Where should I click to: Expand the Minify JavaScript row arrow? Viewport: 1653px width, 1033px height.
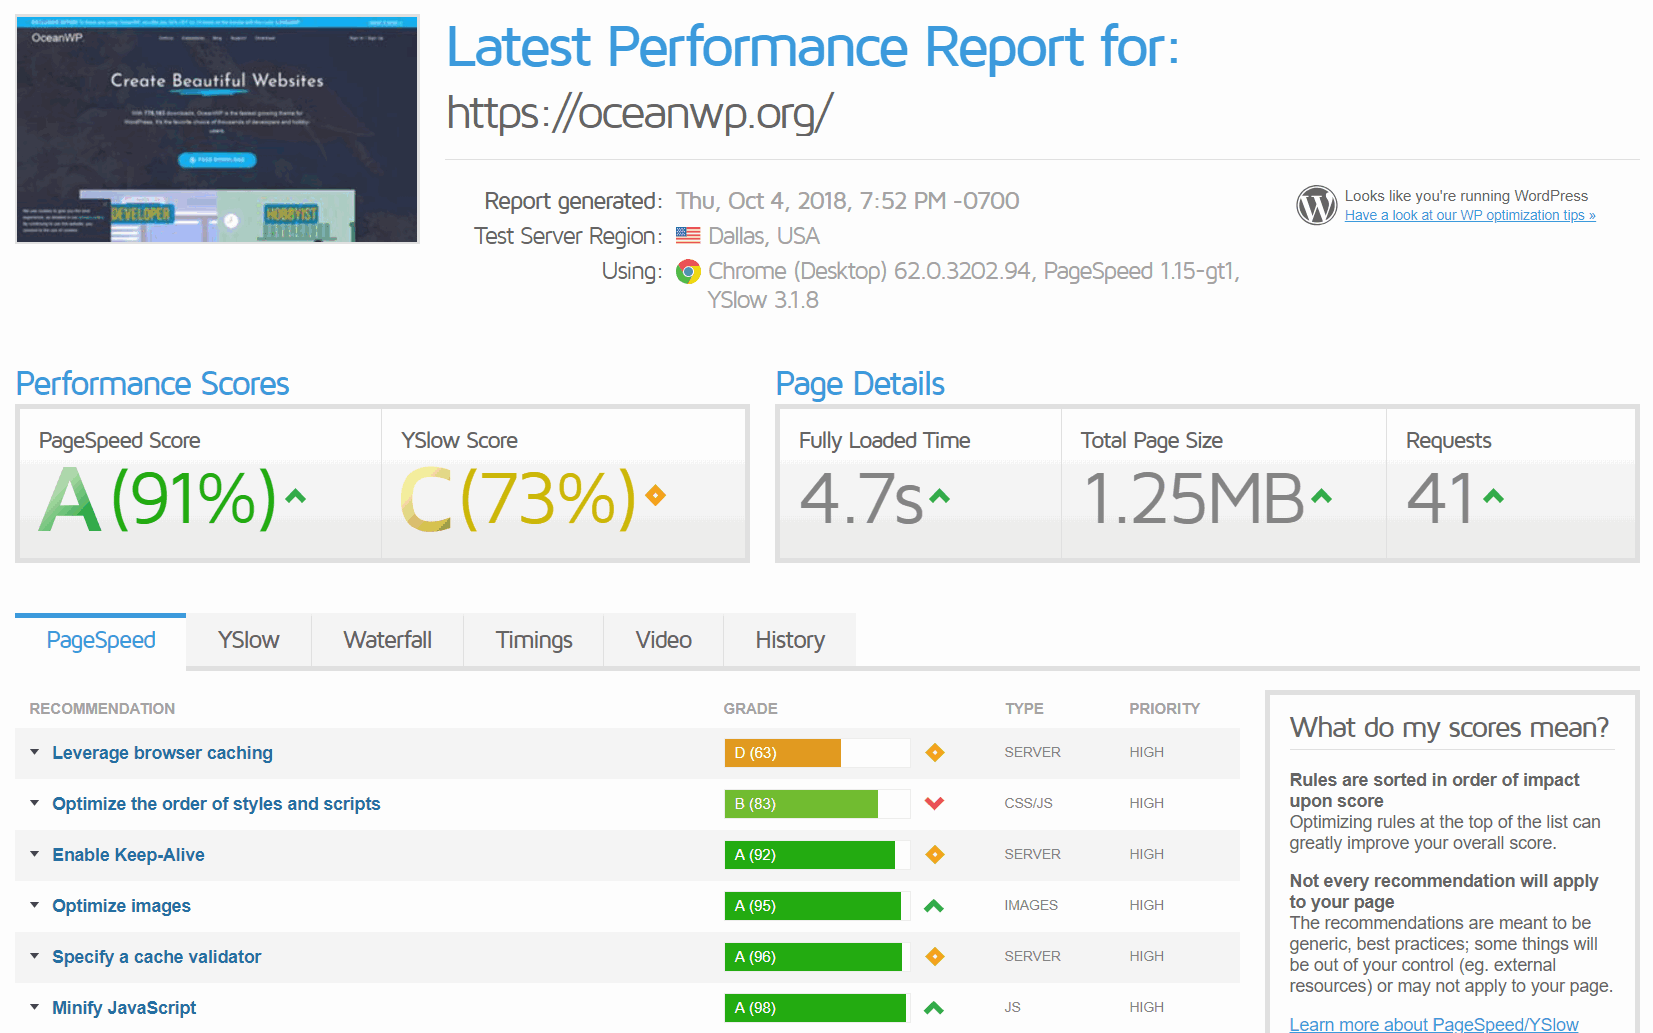click(x=35, y=1007)
